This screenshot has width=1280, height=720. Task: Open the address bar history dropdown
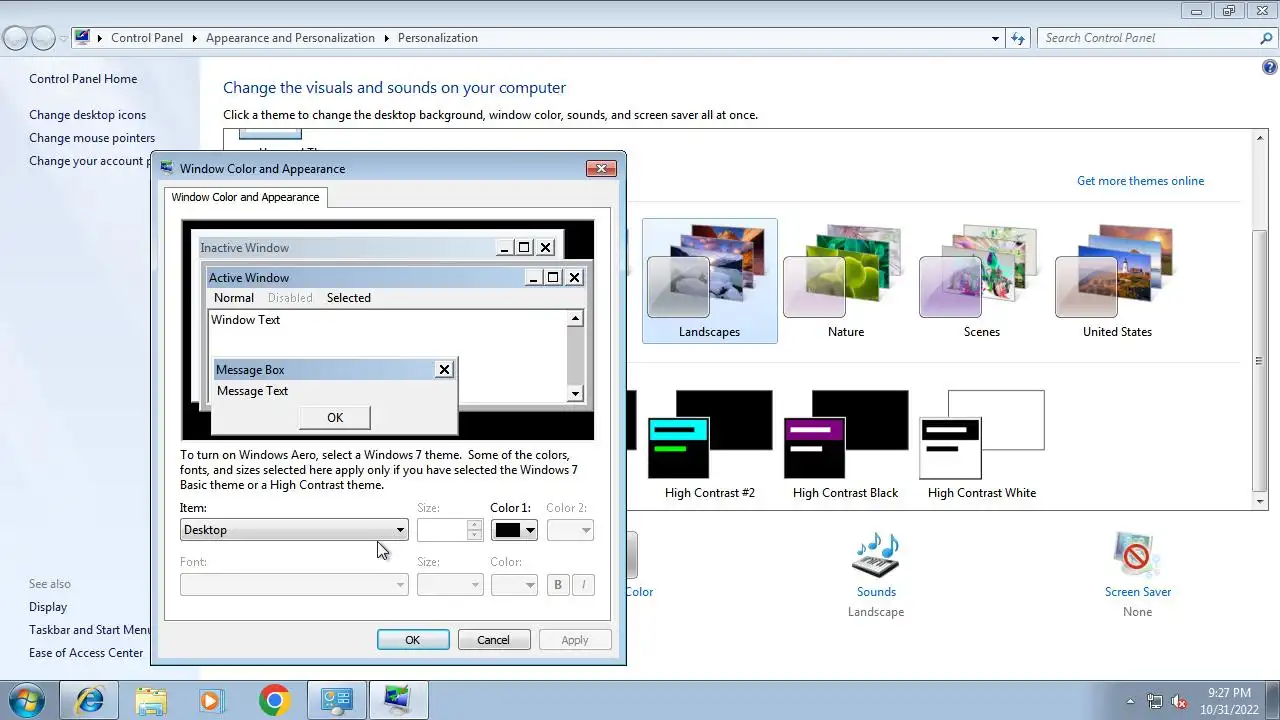(x=995, y=38)
